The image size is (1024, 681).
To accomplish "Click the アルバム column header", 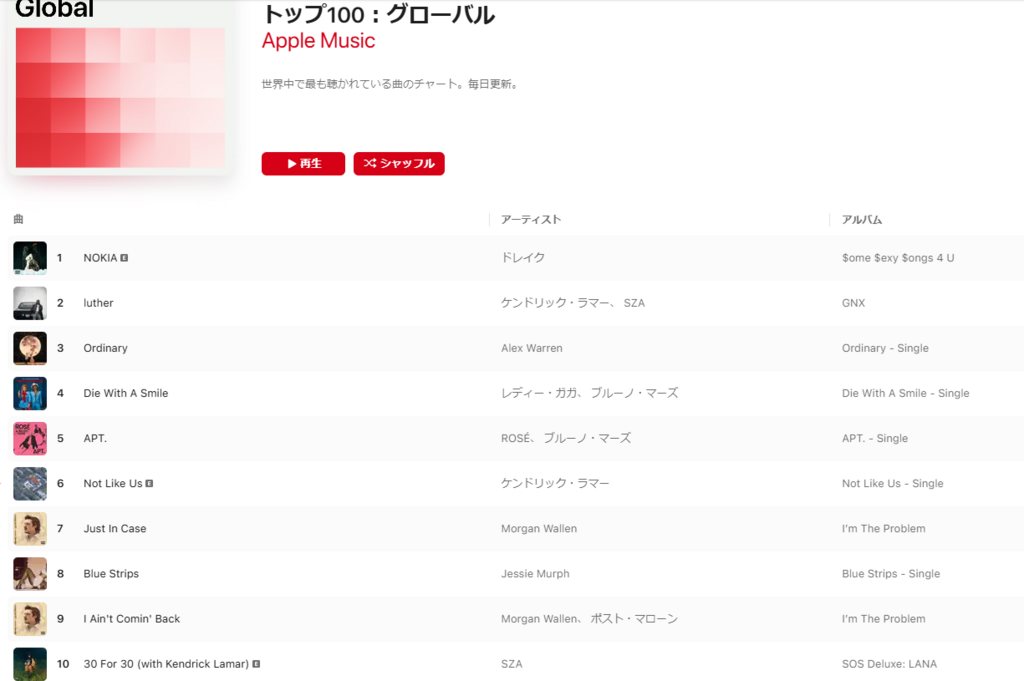I will coord(862,219).
